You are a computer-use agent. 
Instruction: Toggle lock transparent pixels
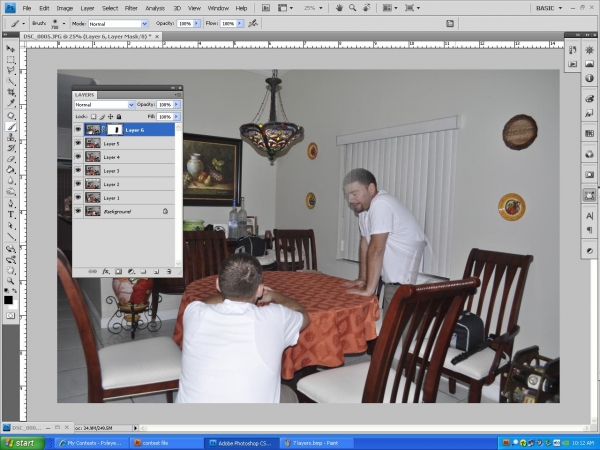[93, 117]
